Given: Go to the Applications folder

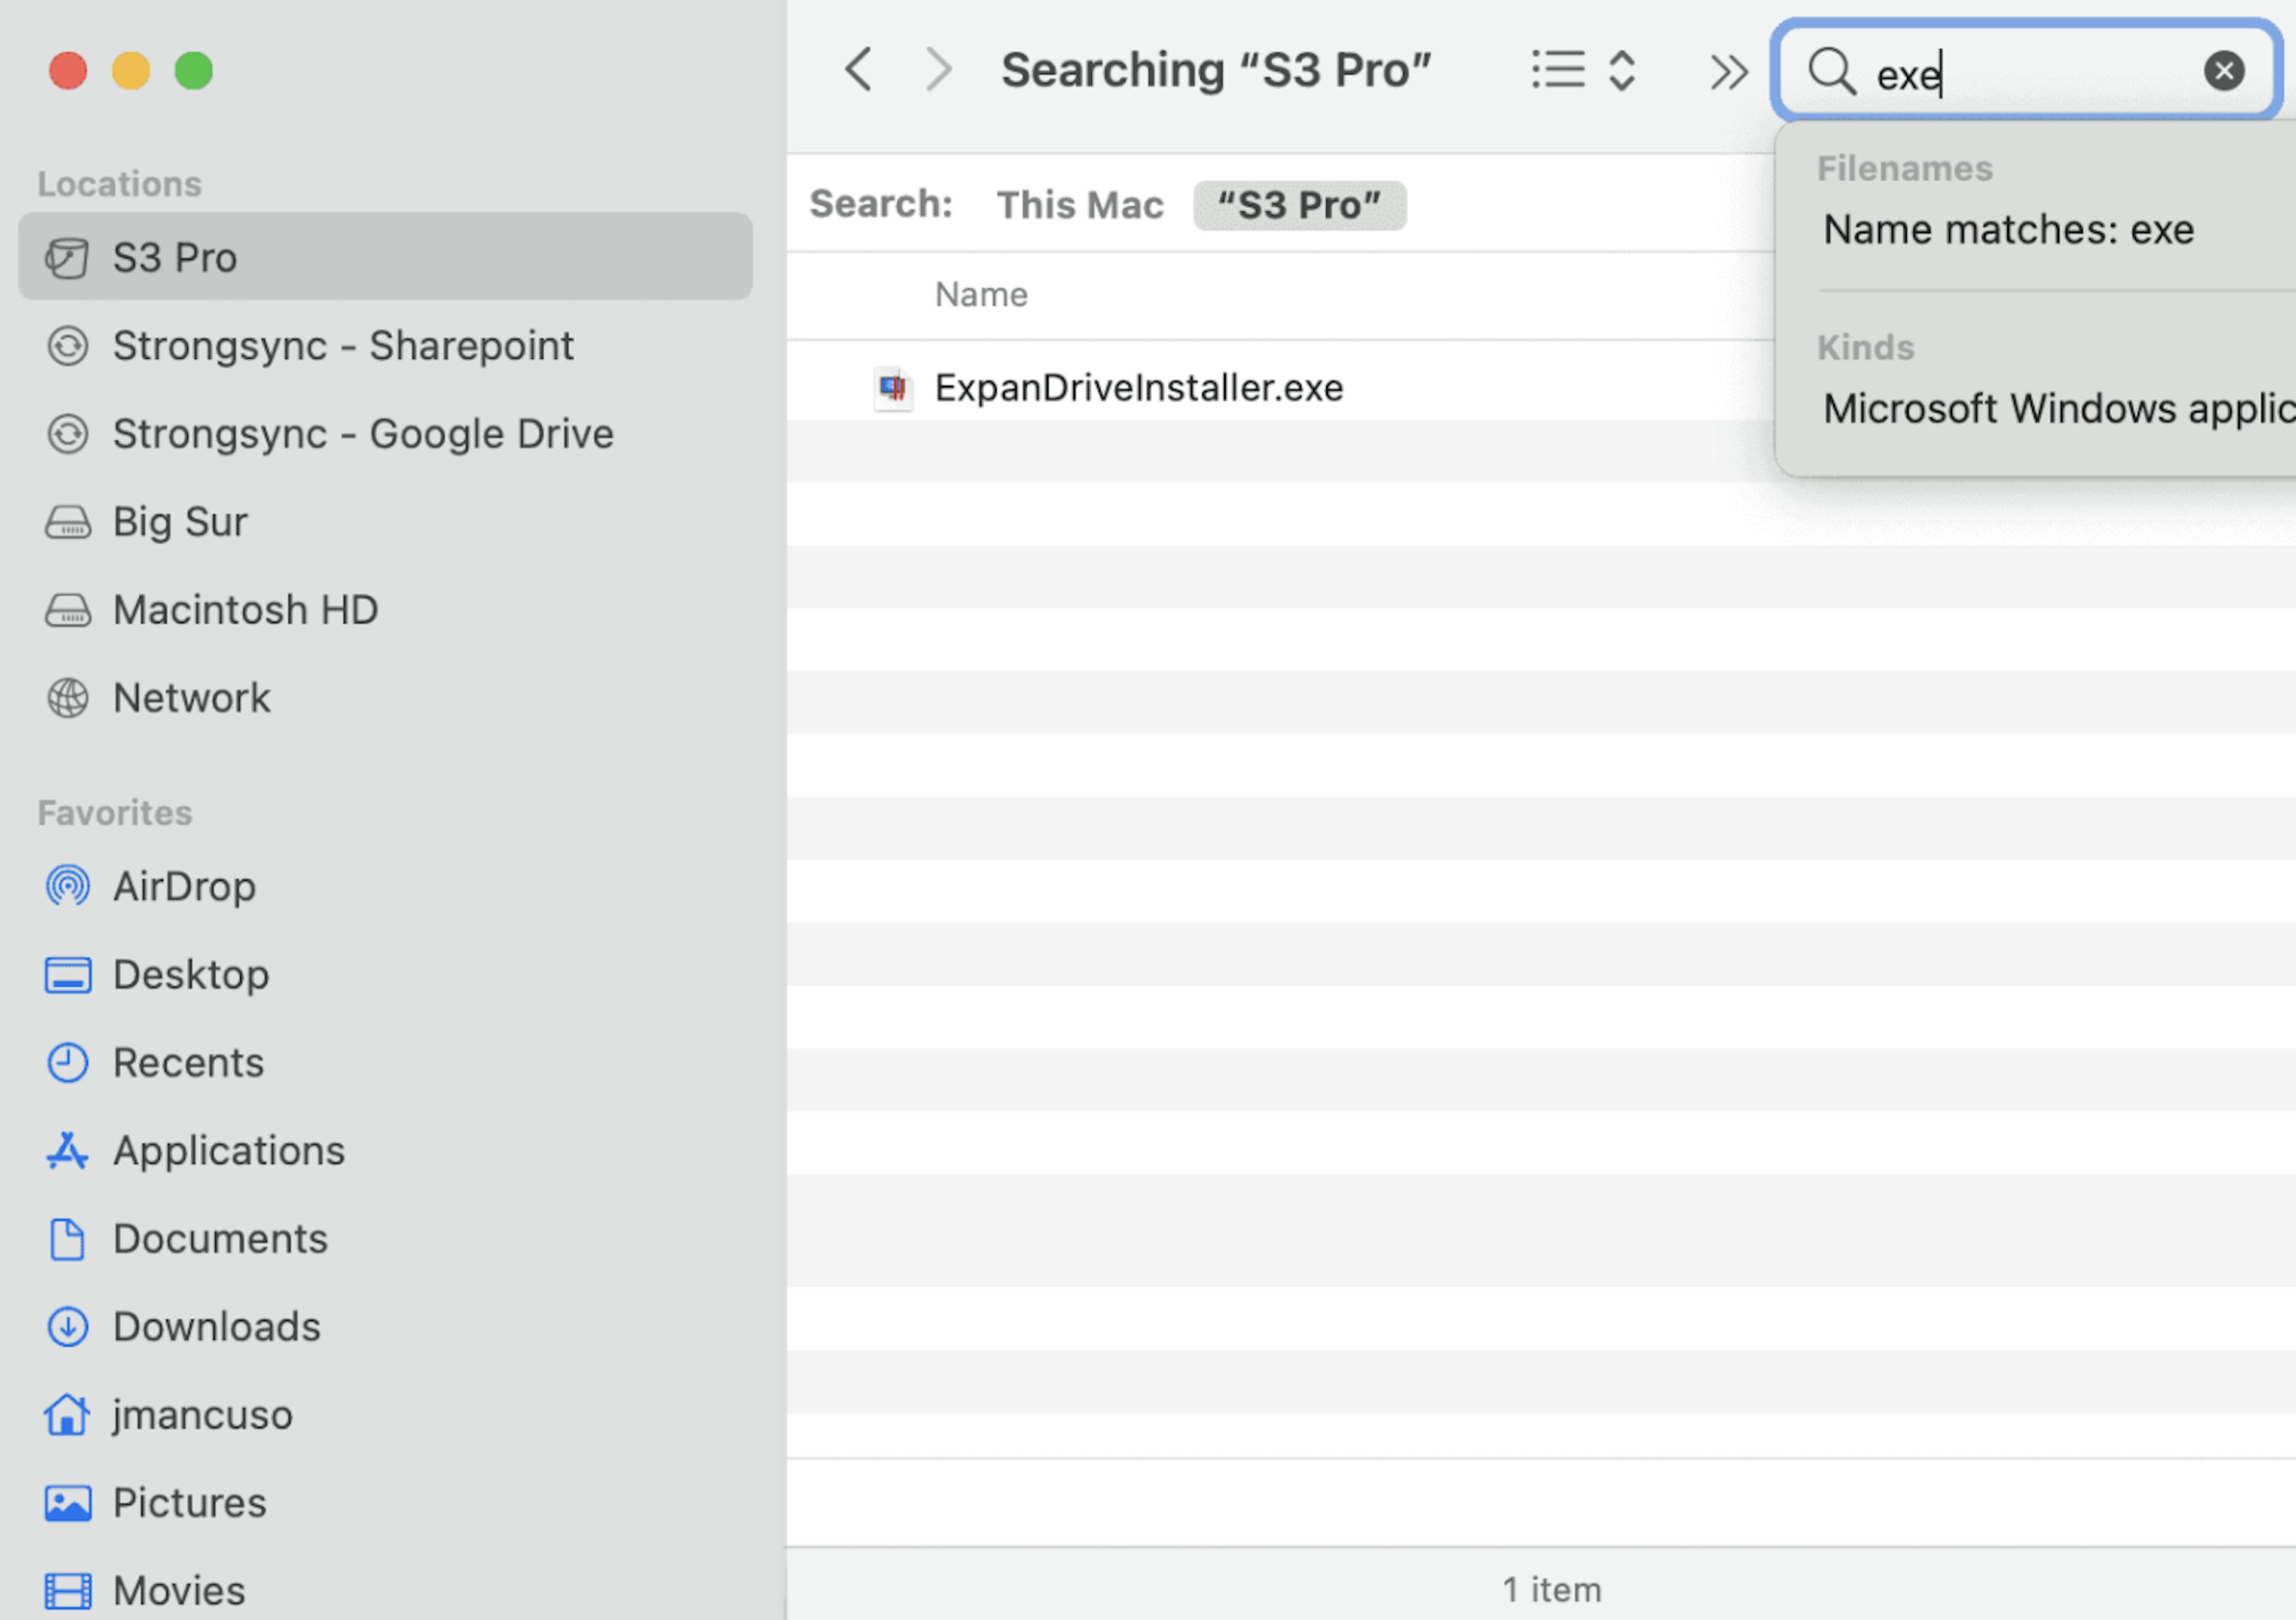Looking at the screenshot, I should 228,1151.
